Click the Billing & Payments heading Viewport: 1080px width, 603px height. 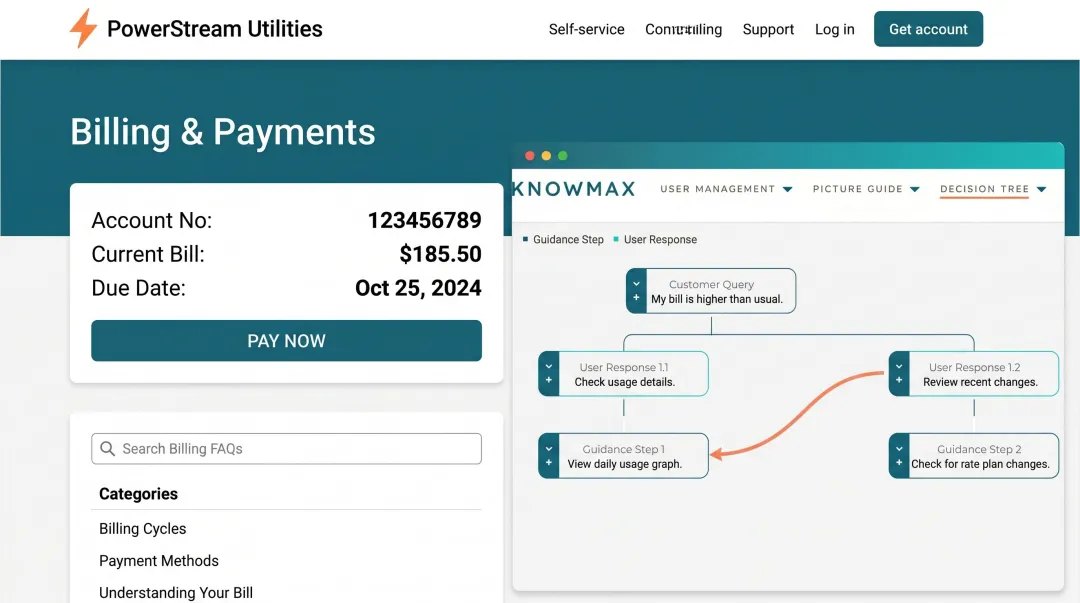pyautogui.click(x=222, y=132)
